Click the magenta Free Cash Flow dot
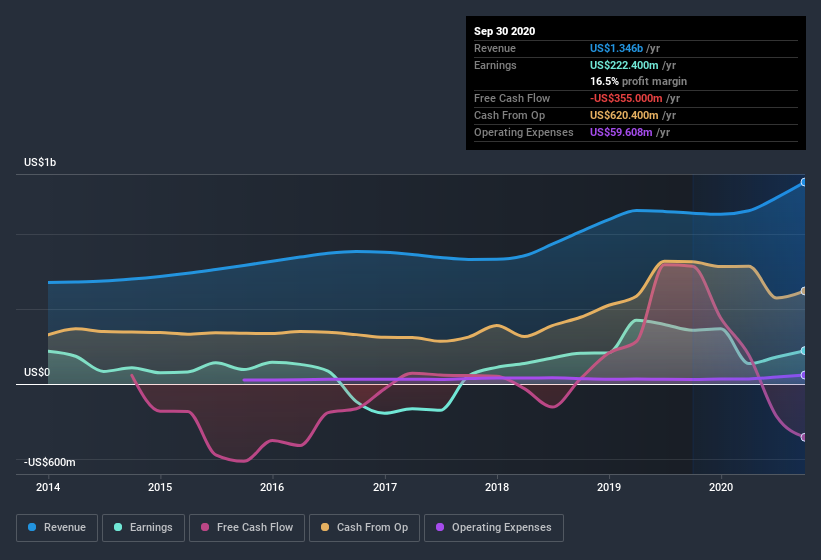 [x=205, y=527]
